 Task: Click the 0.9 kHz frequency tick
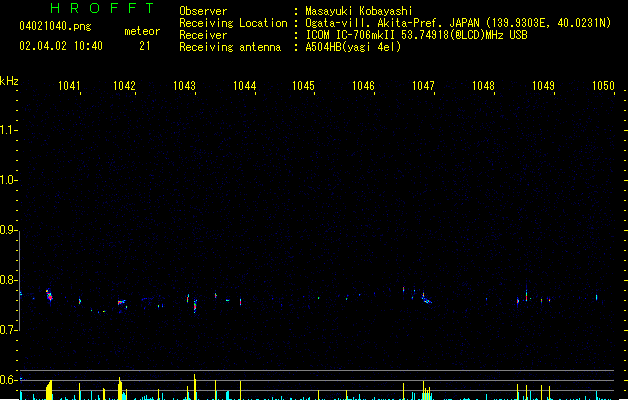point(8,230)
